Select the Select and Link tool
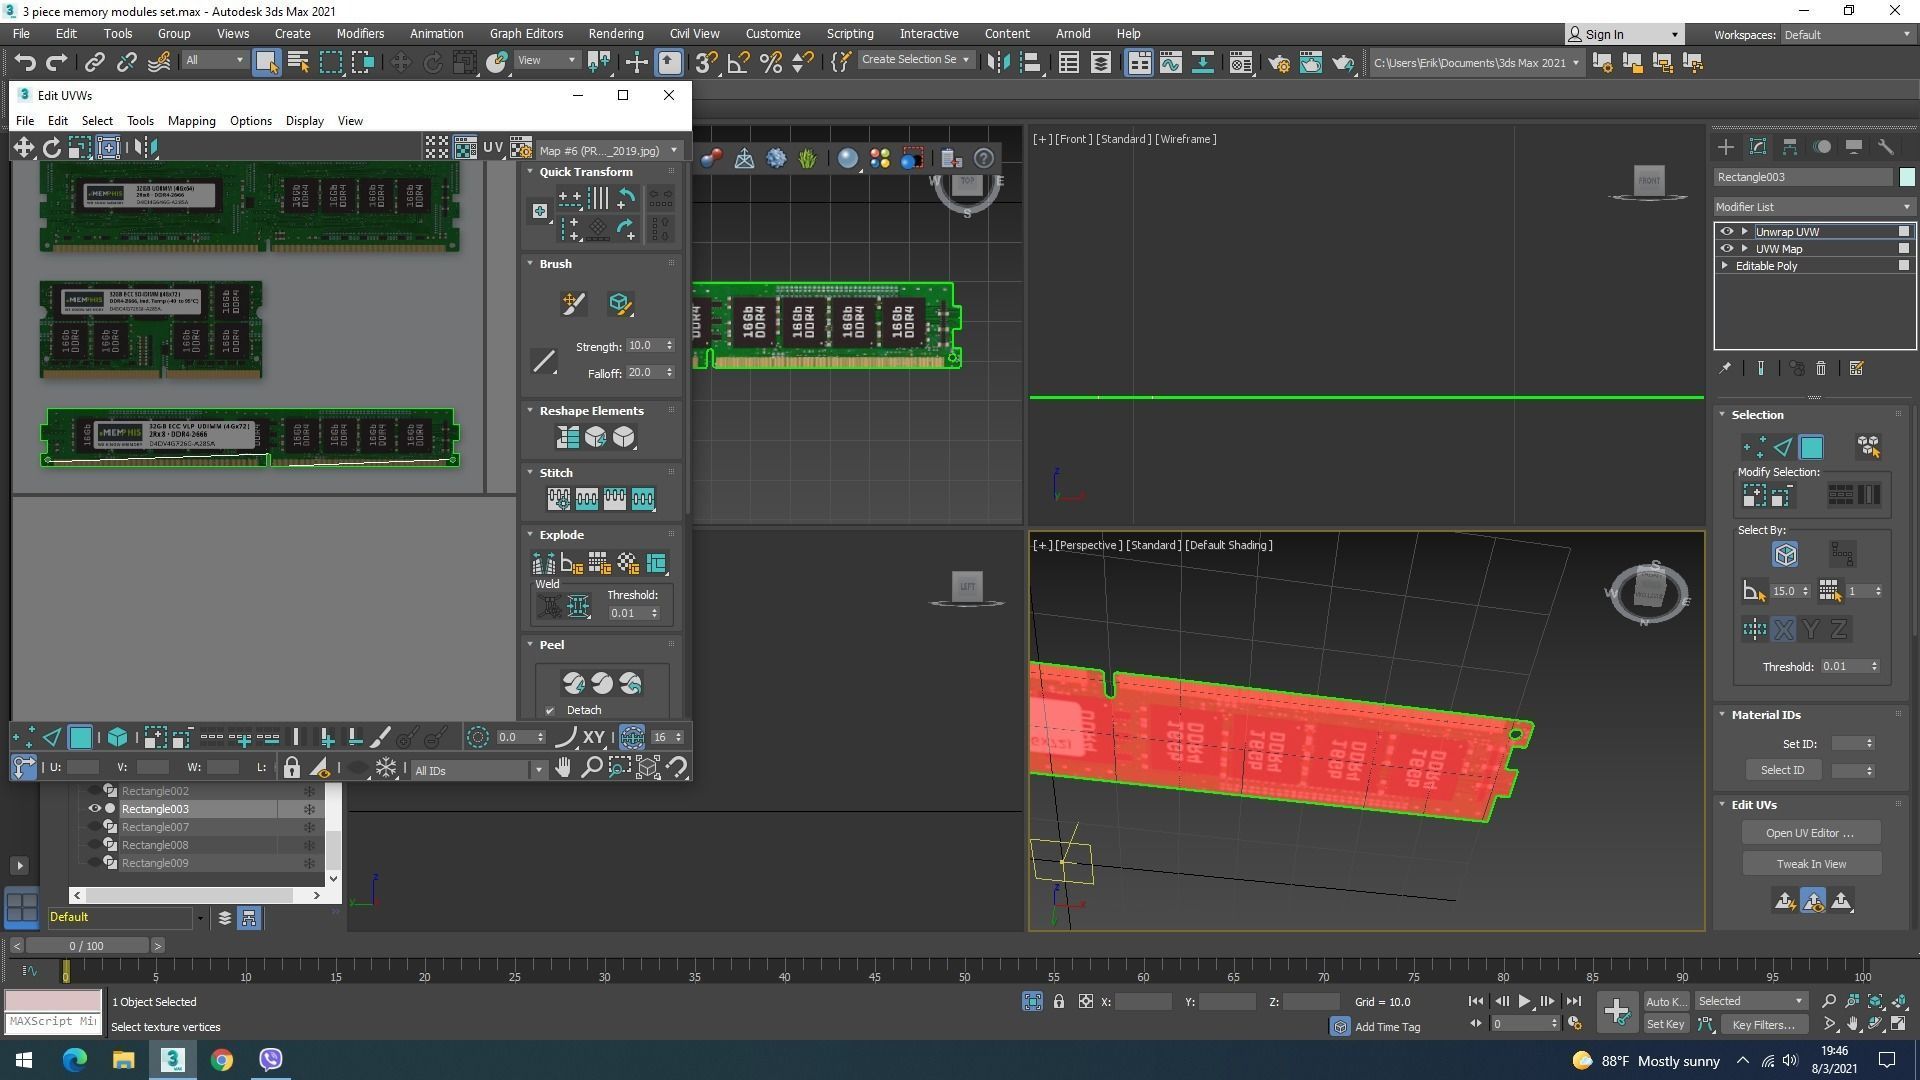Image resolution: width=1920 pixels, height=1080 pixels. tap(94, 63)
